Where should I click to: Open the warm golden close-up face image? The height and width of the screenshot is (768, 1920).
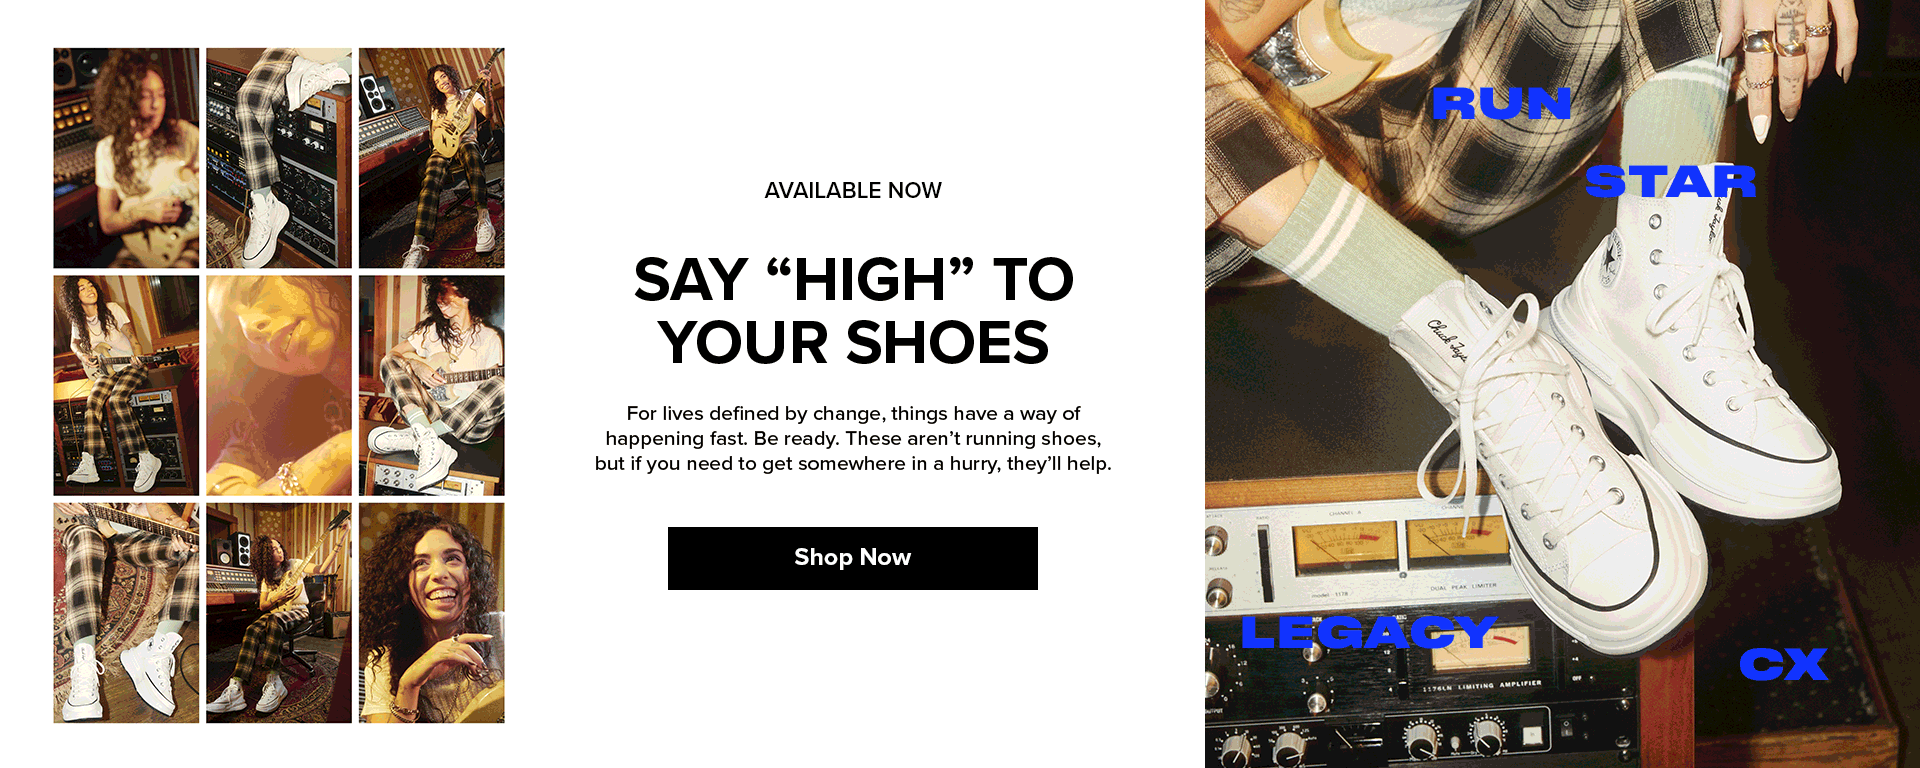[x=279, y=386]
